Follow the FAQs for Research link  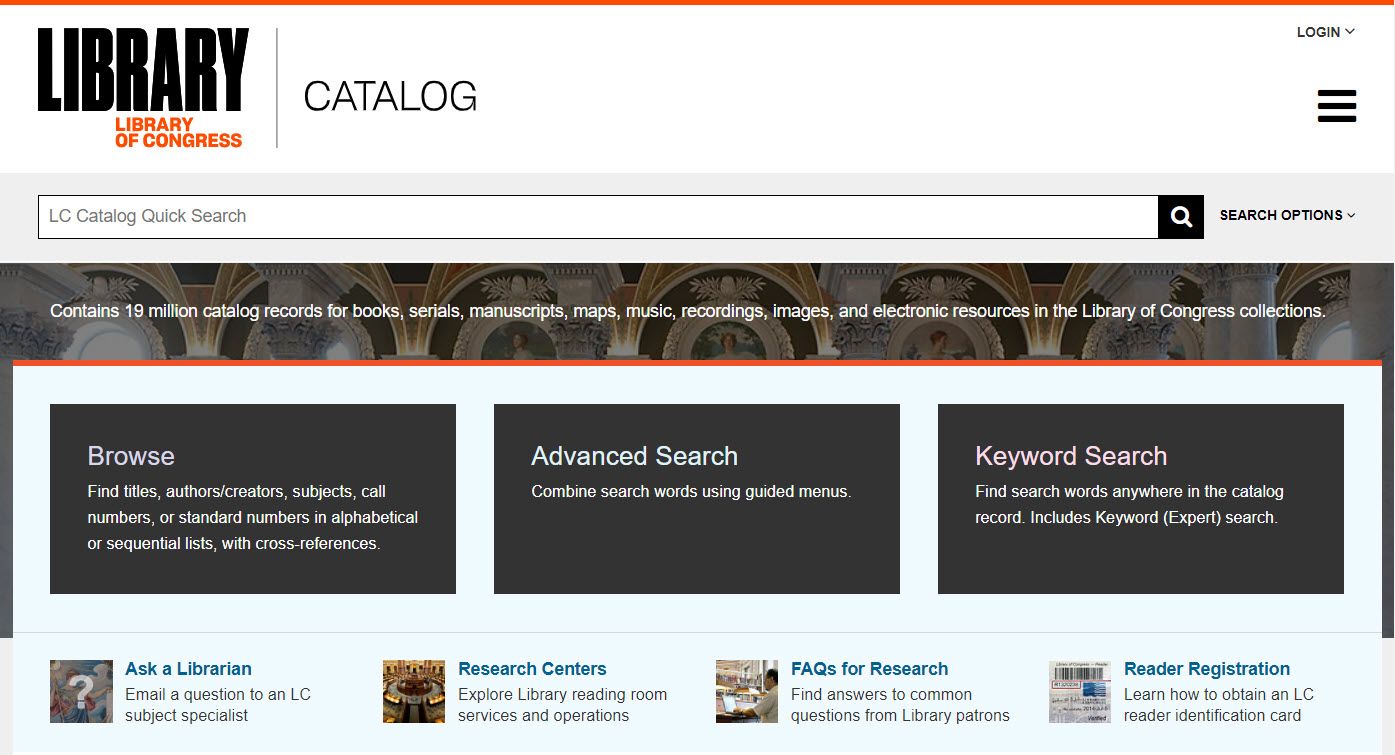pos(869,669)
